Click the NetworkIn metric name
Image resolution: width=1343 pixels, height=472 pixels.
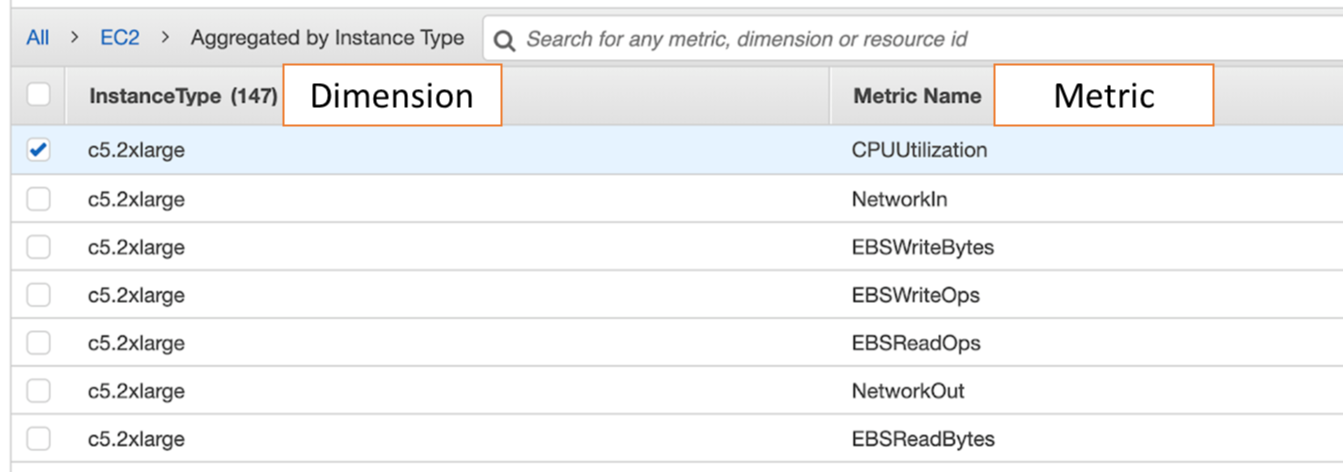click(899, 199)
